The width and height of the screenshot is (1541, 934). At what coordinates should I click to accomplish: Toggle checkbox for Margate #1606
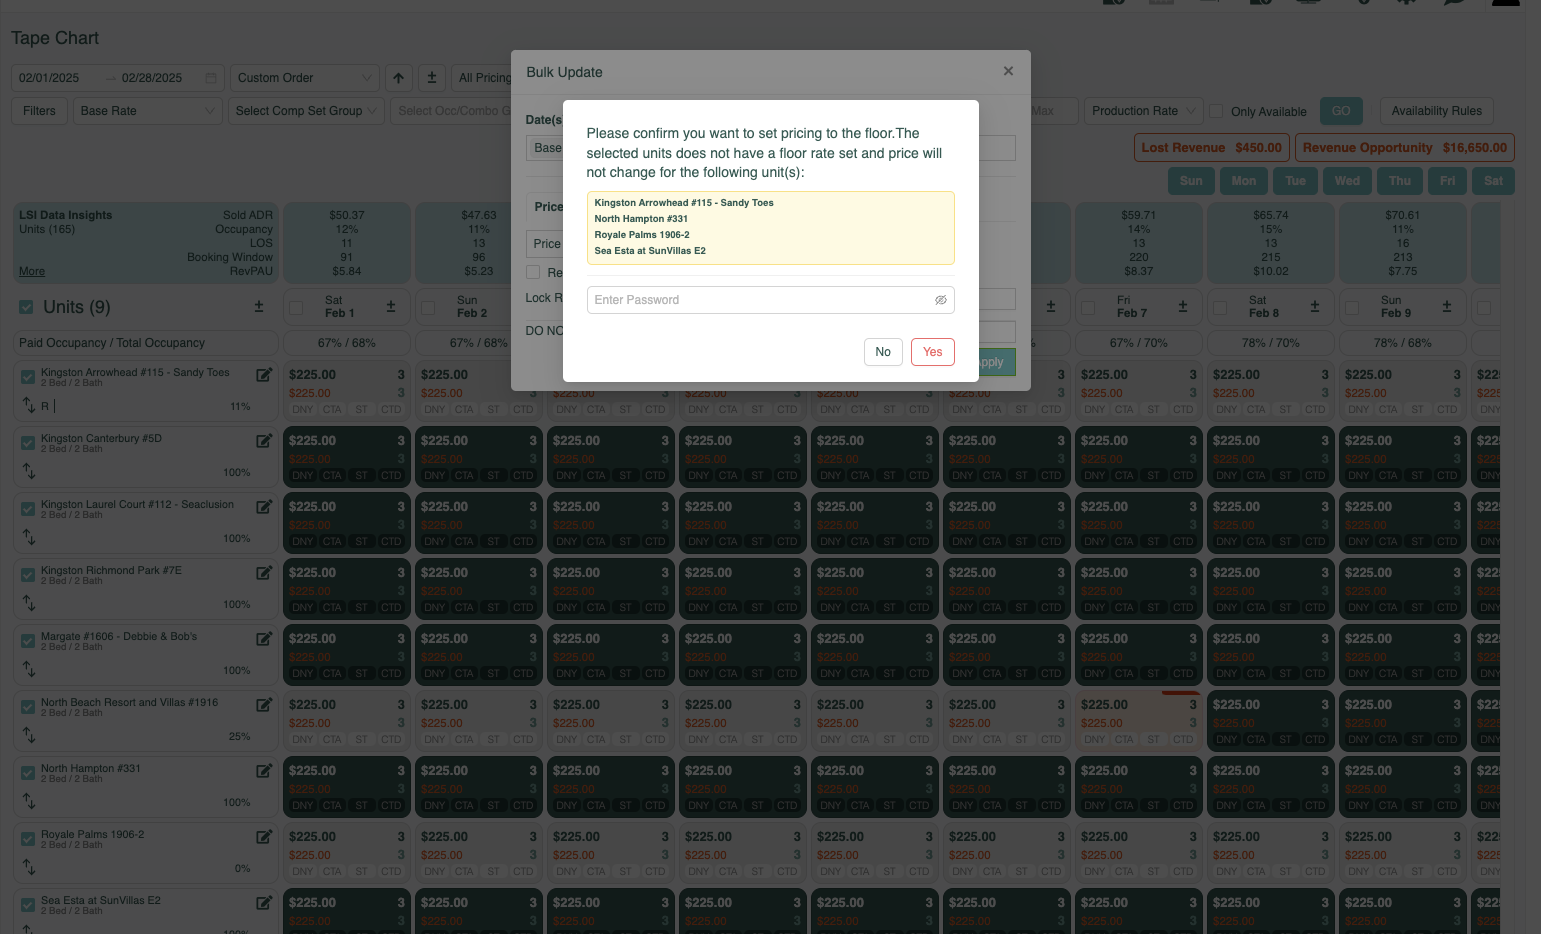pyautogui.click(x=28, y=641)
